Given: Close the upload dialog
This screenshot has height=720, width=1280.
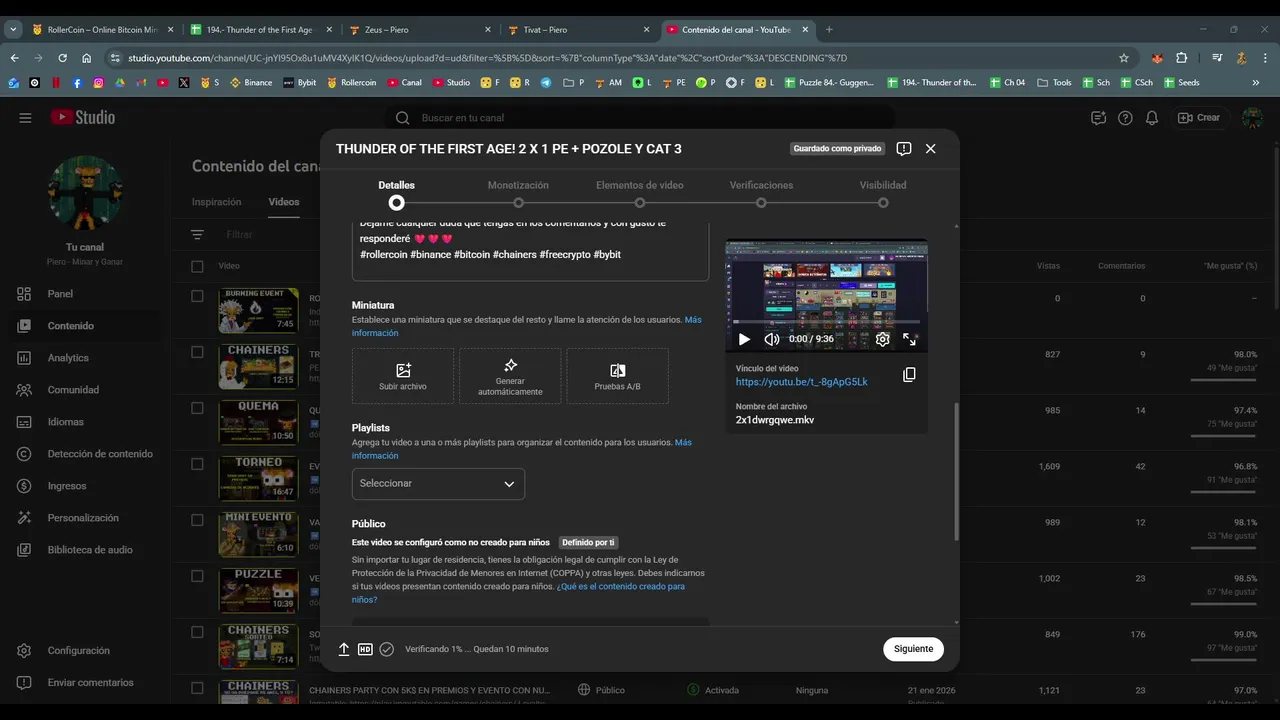Looking at the screenshot, I should (931, 149).
